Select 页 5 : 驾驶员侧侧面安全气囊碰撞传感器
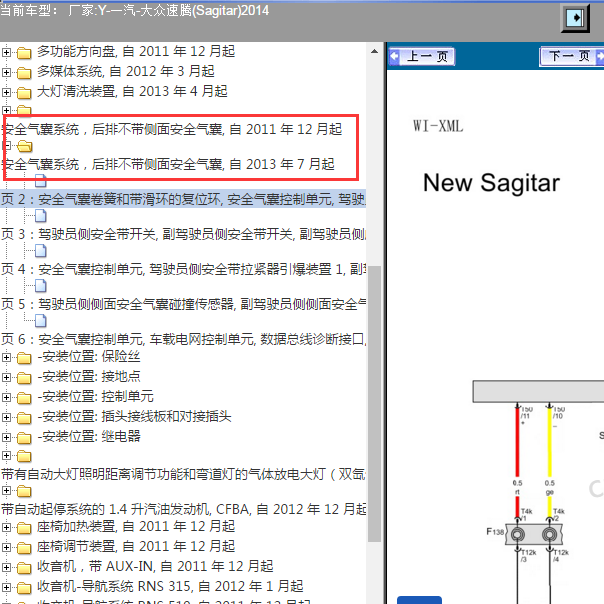 tap(183, 304)
